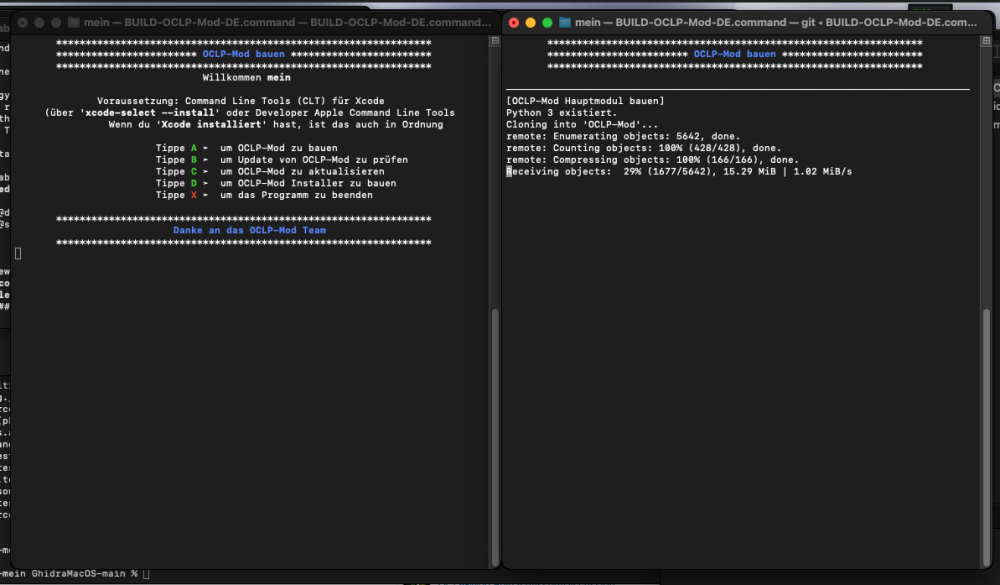Click 'Voraussetzung: Command Line Tools' line
Viewport: 1000px width, 585px height.
240,101
